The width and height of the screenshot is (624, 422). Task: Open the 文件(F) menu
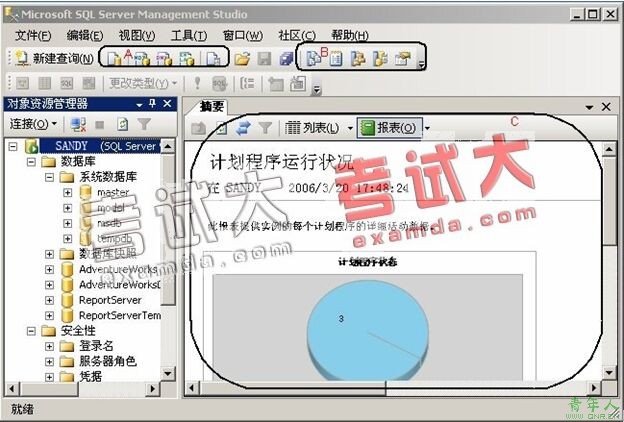pos(33,36)
